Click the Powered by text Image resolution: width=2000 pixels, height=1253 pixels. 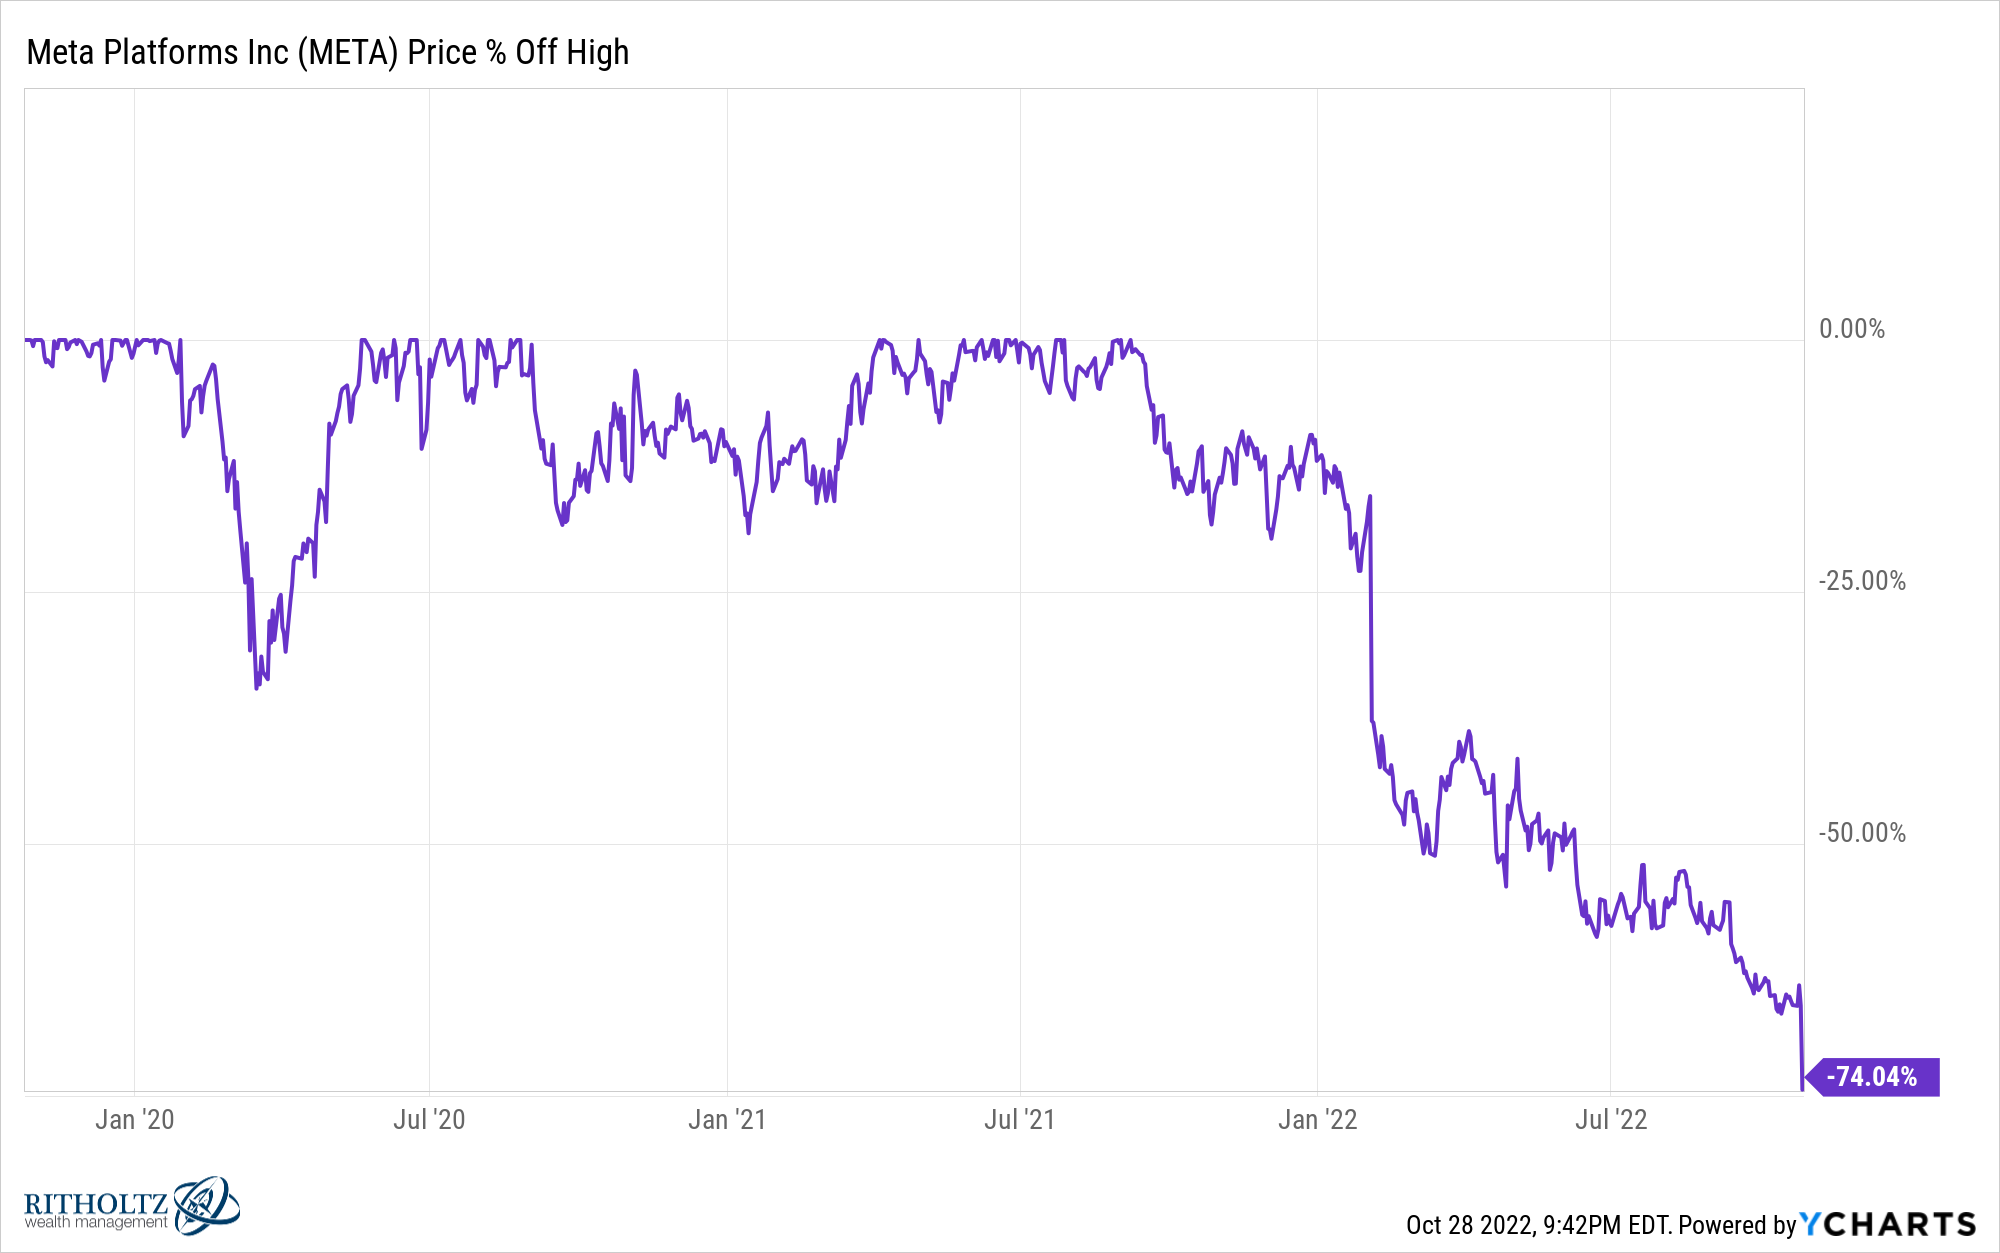(1737, 1225)
